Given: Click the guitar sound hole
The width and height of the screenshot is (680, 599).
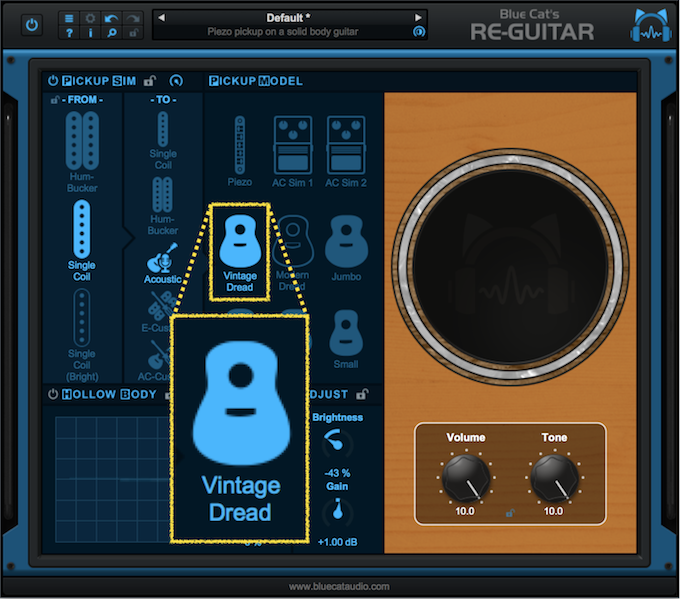Looking at the screenshot, I should coord(510,266).
